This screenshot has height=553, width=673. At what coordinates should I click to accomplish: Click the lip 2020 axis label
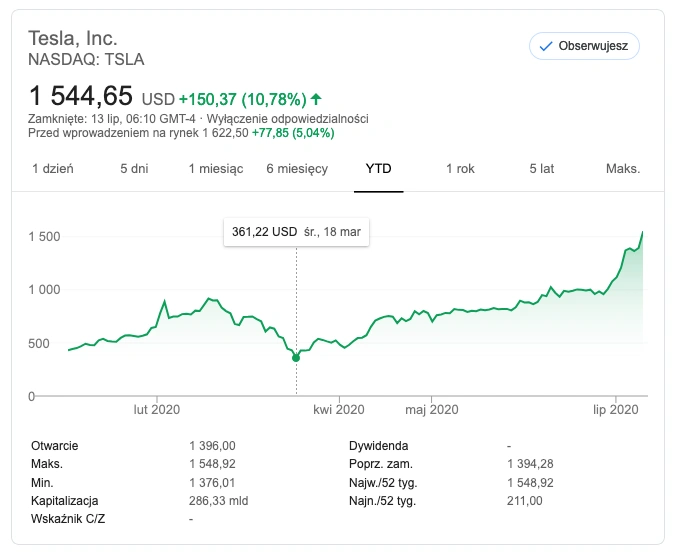[x=616, y=410]
